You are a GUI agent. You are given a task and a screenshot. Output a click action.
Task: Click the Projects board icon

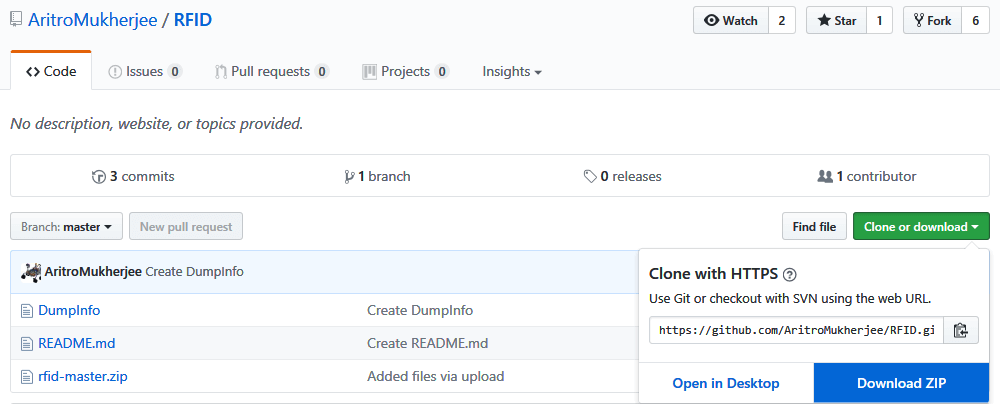coord(369,72)
